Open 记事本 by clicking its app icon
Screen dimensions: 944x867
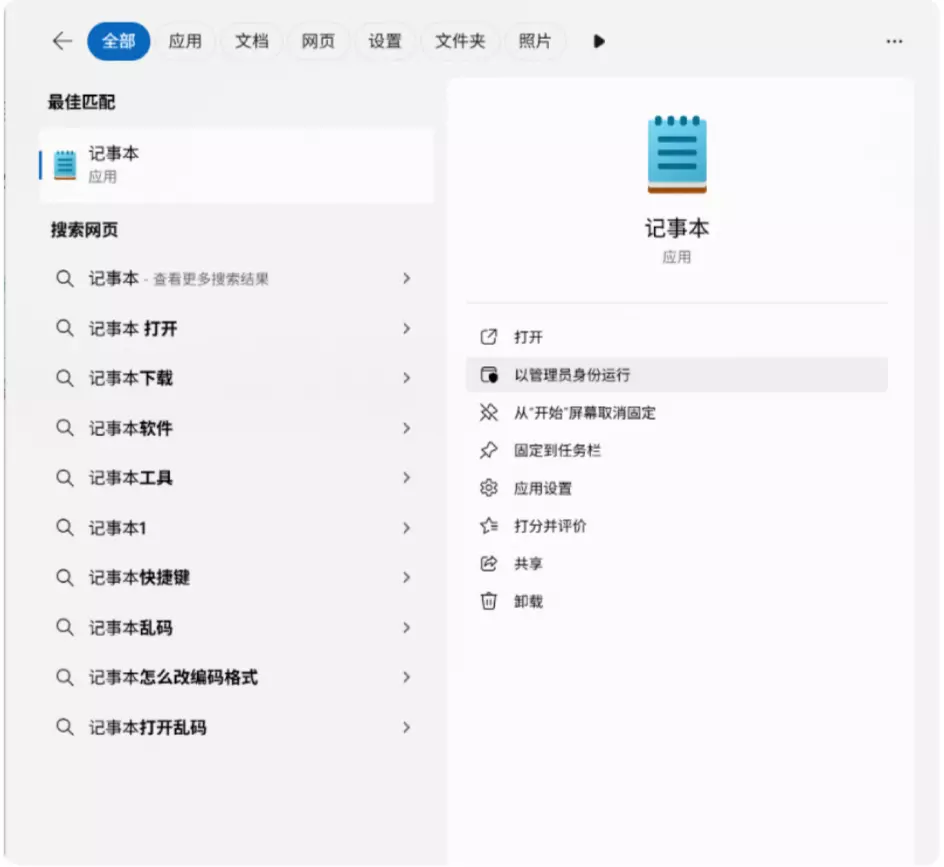[x=679, y=152]
